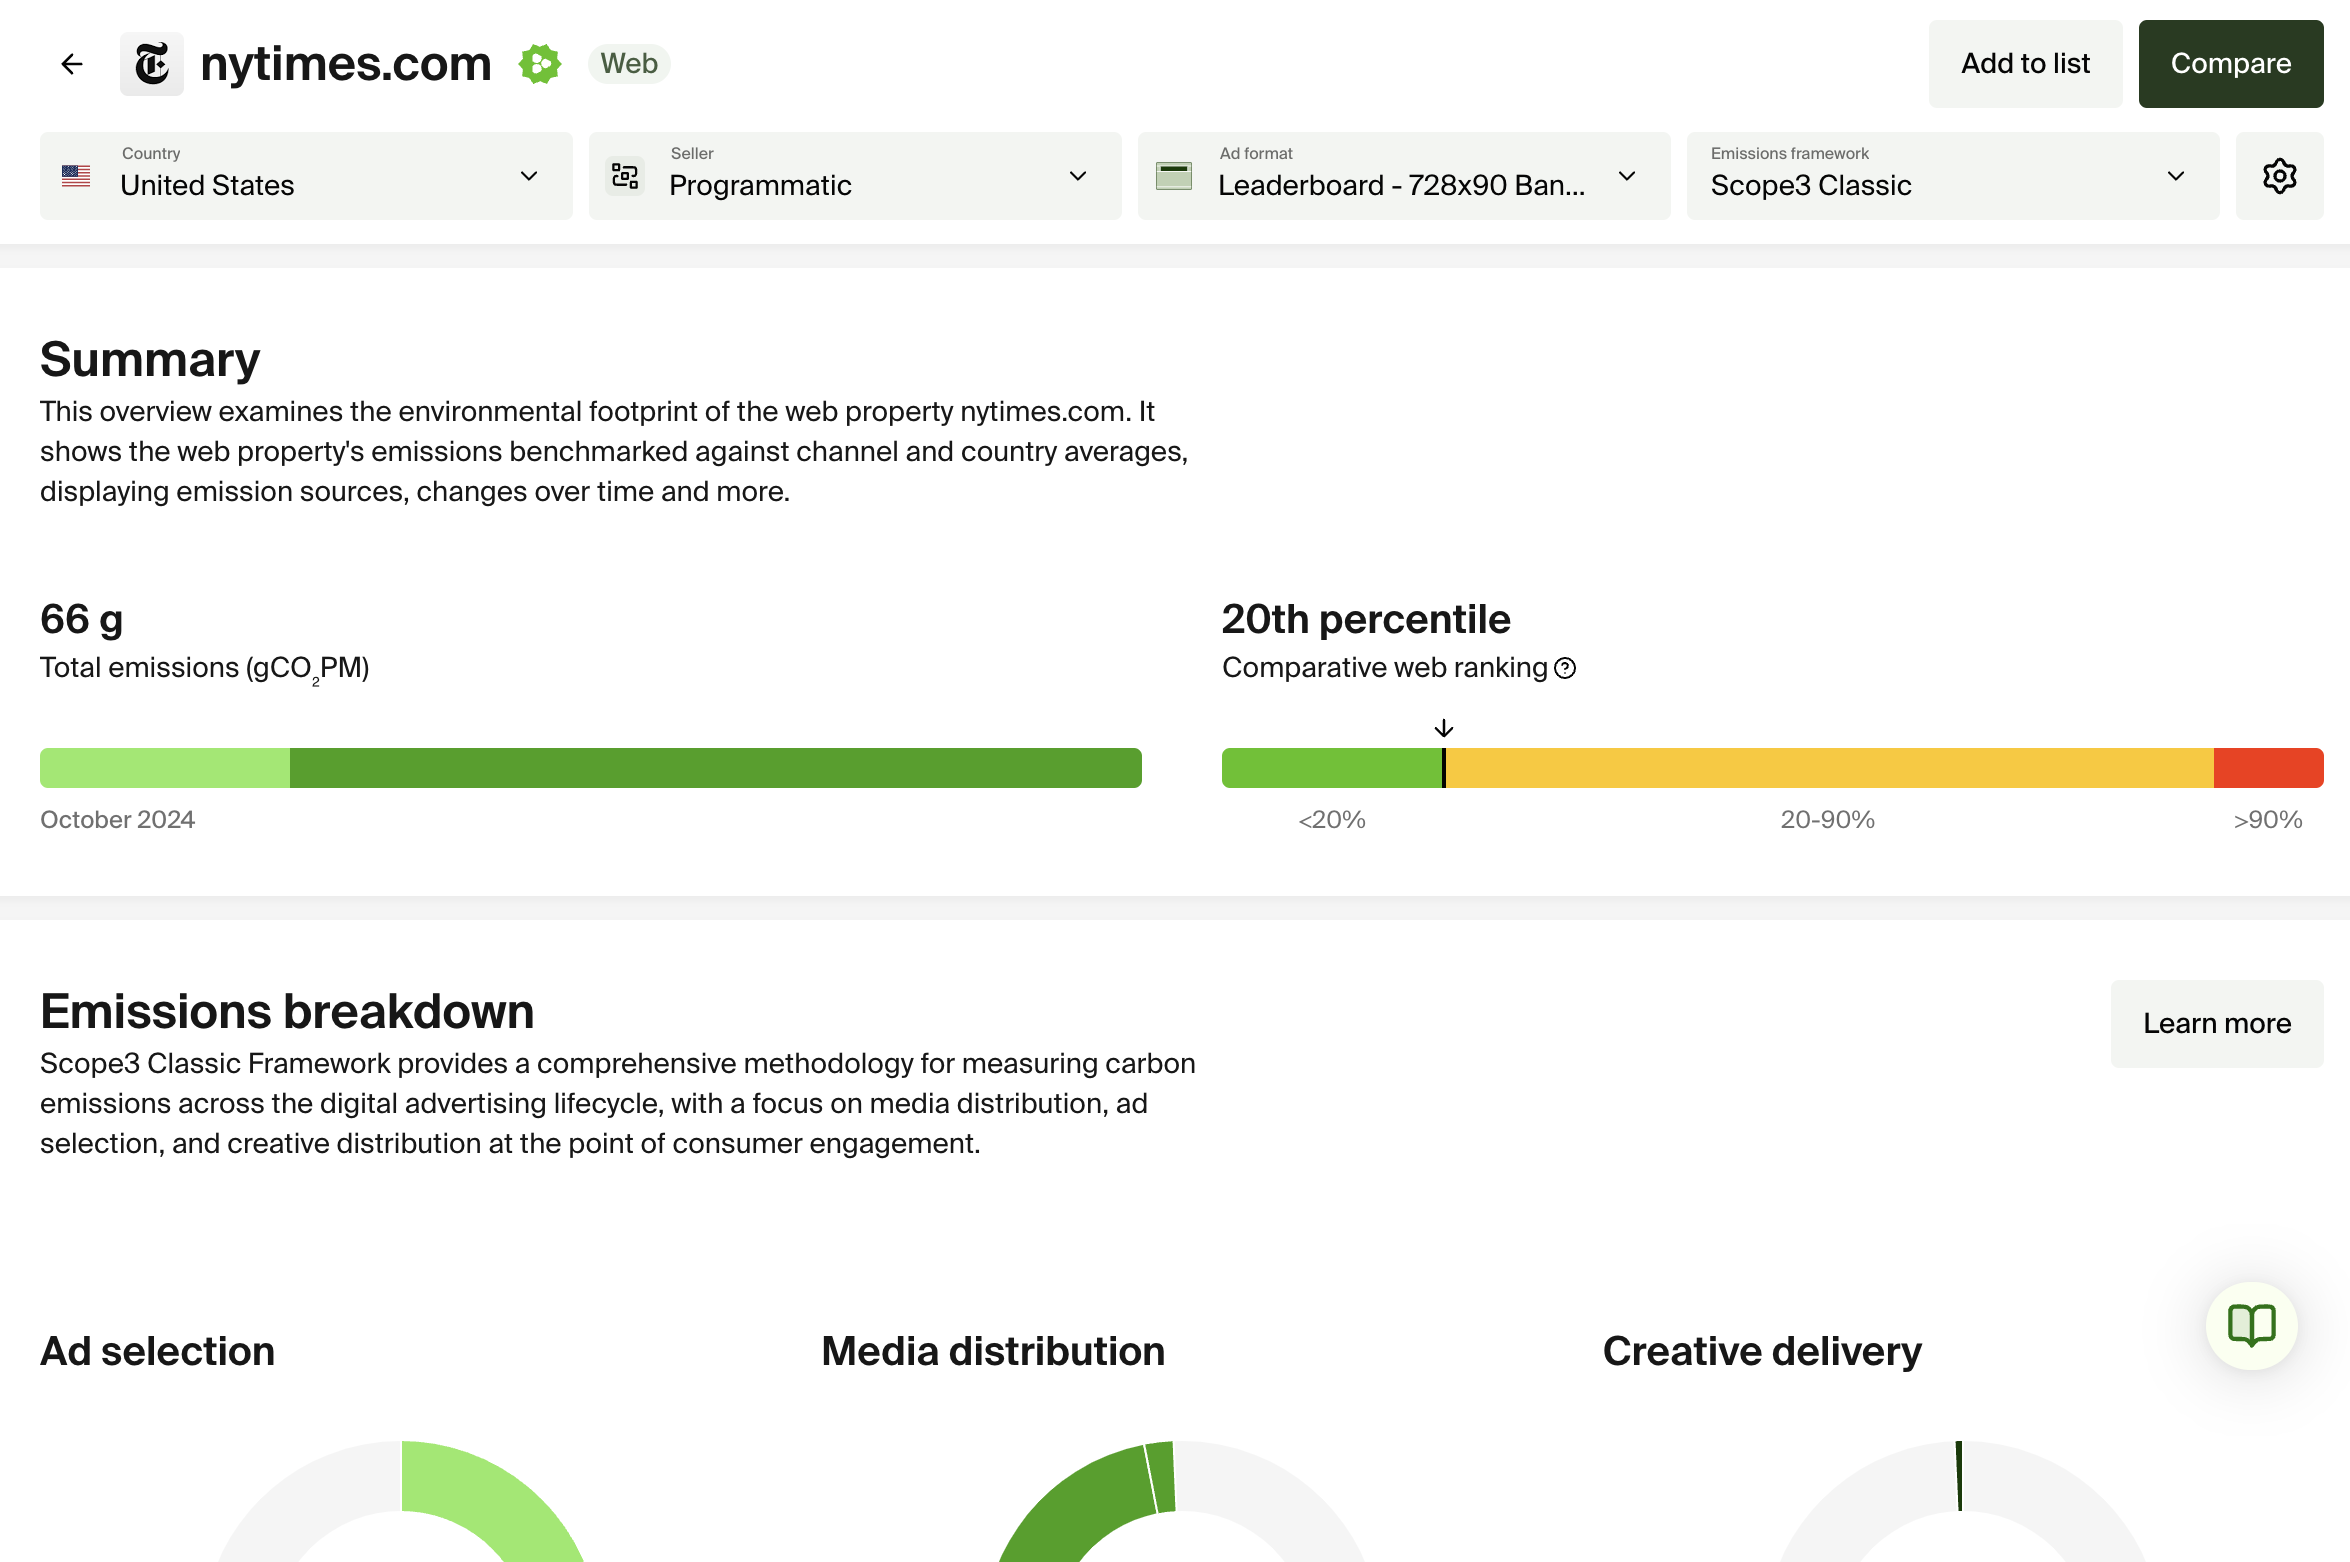Click the Web tag label
Image resolution: width=2350 pixels, height=1562 pixels.
(x=629, y=64)
